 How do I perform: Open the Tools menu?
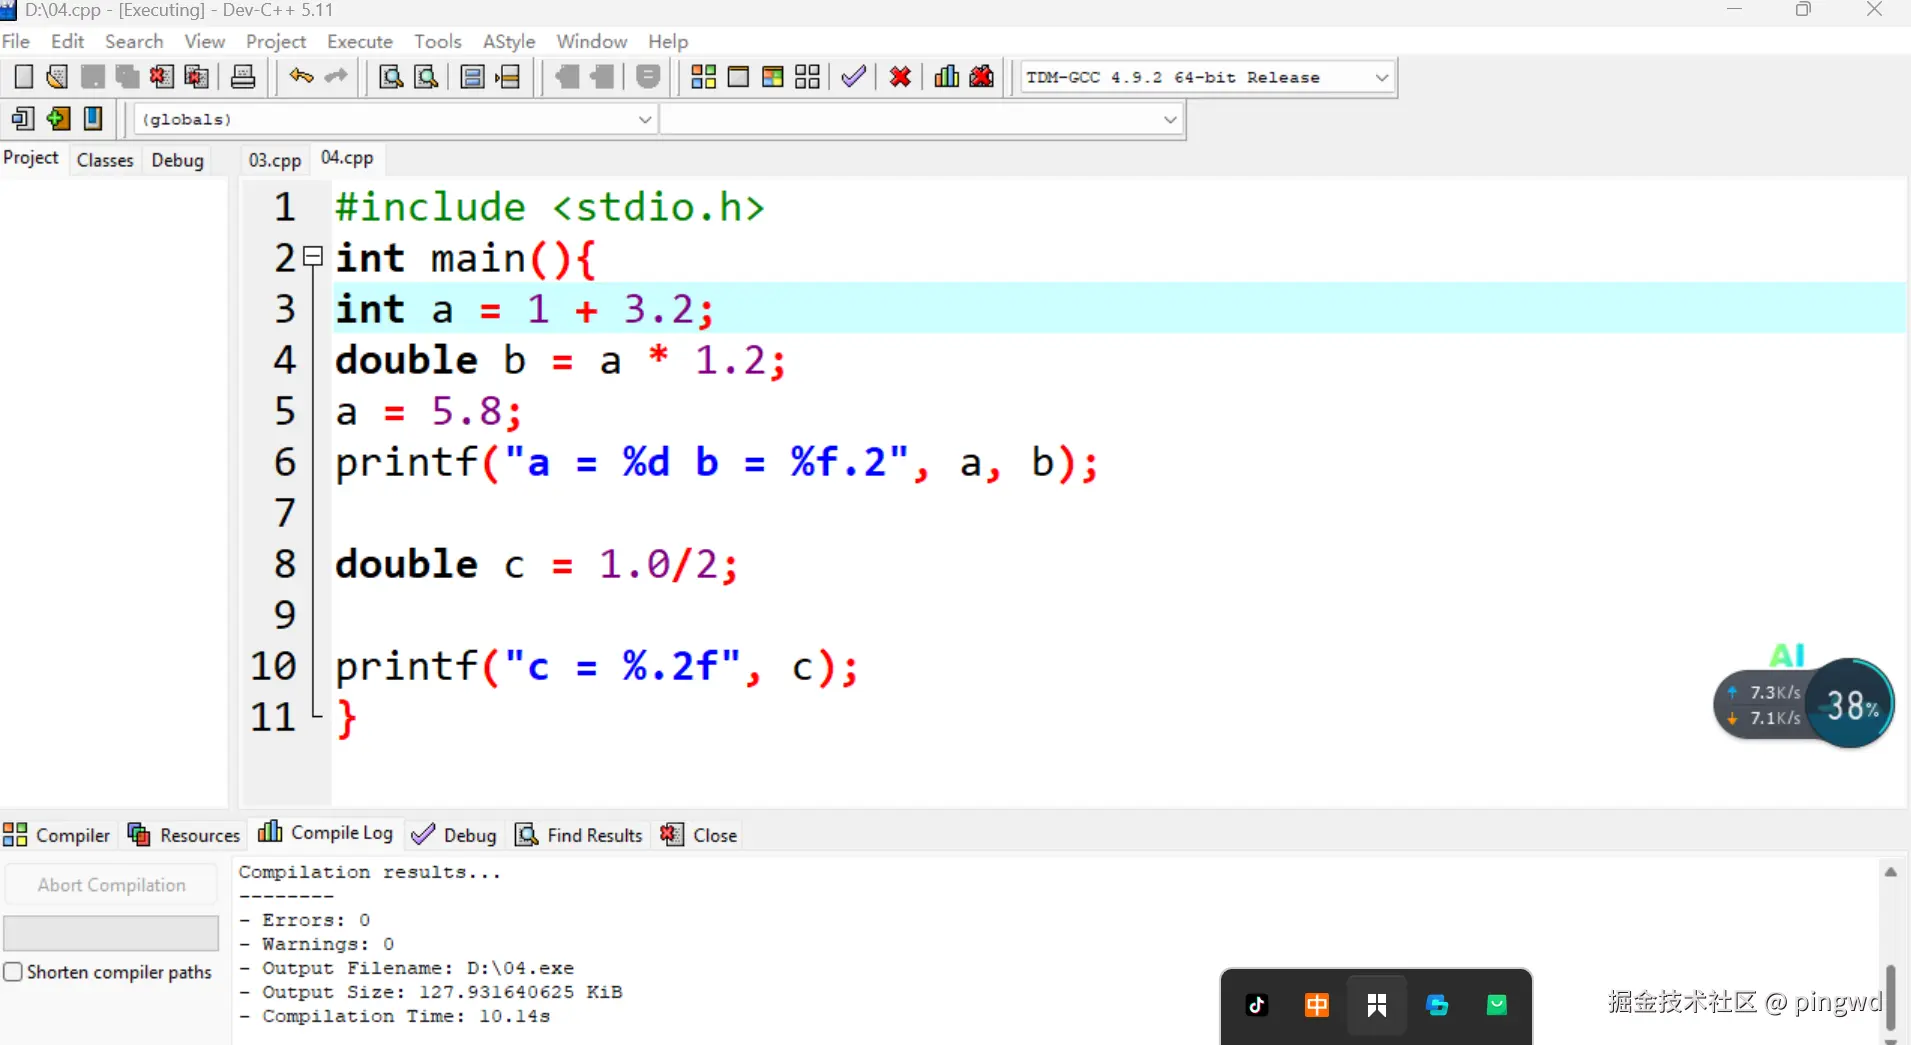pyautogui.click(x=438, y=41)
